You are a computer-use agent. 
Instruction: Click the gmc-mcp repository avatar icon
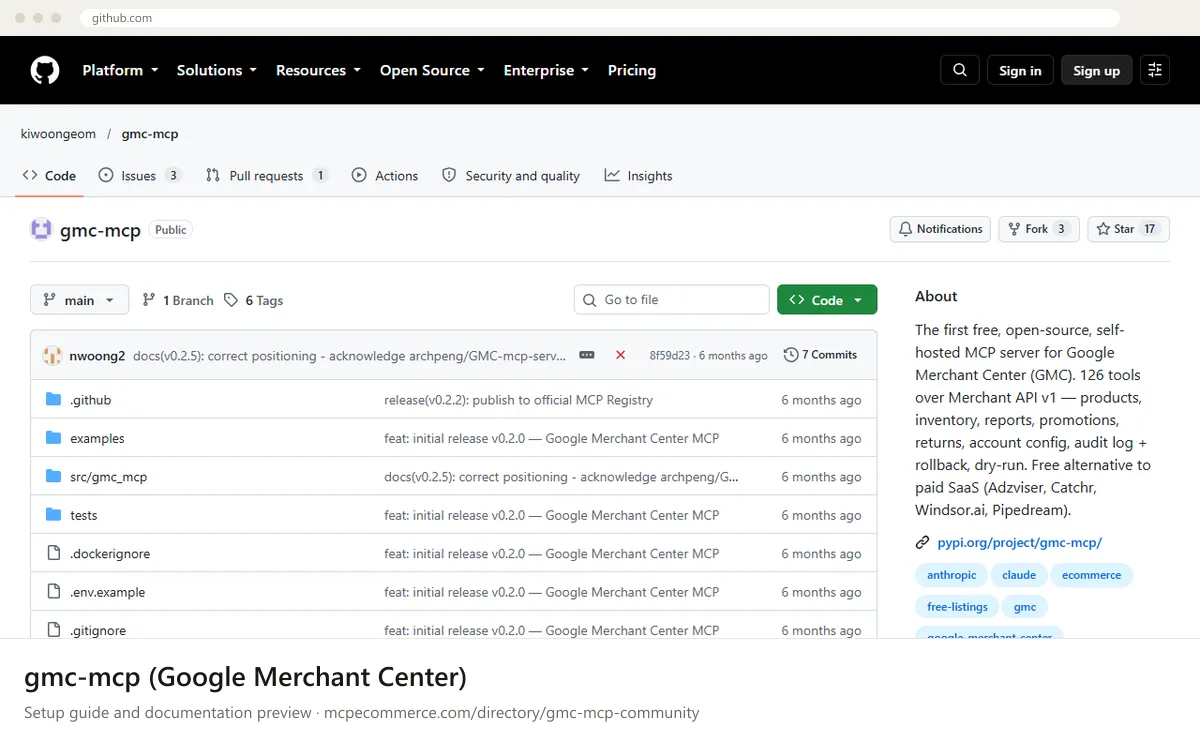tap(41, 229)
